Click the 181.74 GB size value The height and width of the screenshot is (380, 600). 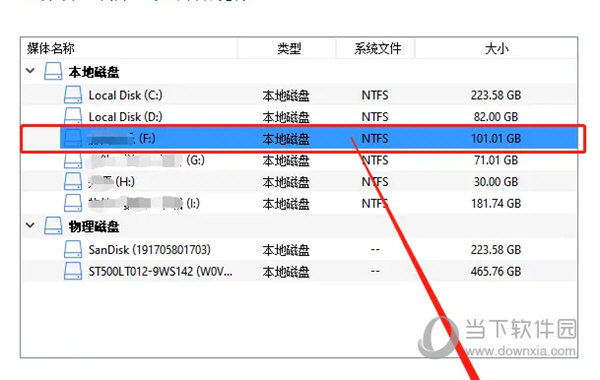[496, 203]
